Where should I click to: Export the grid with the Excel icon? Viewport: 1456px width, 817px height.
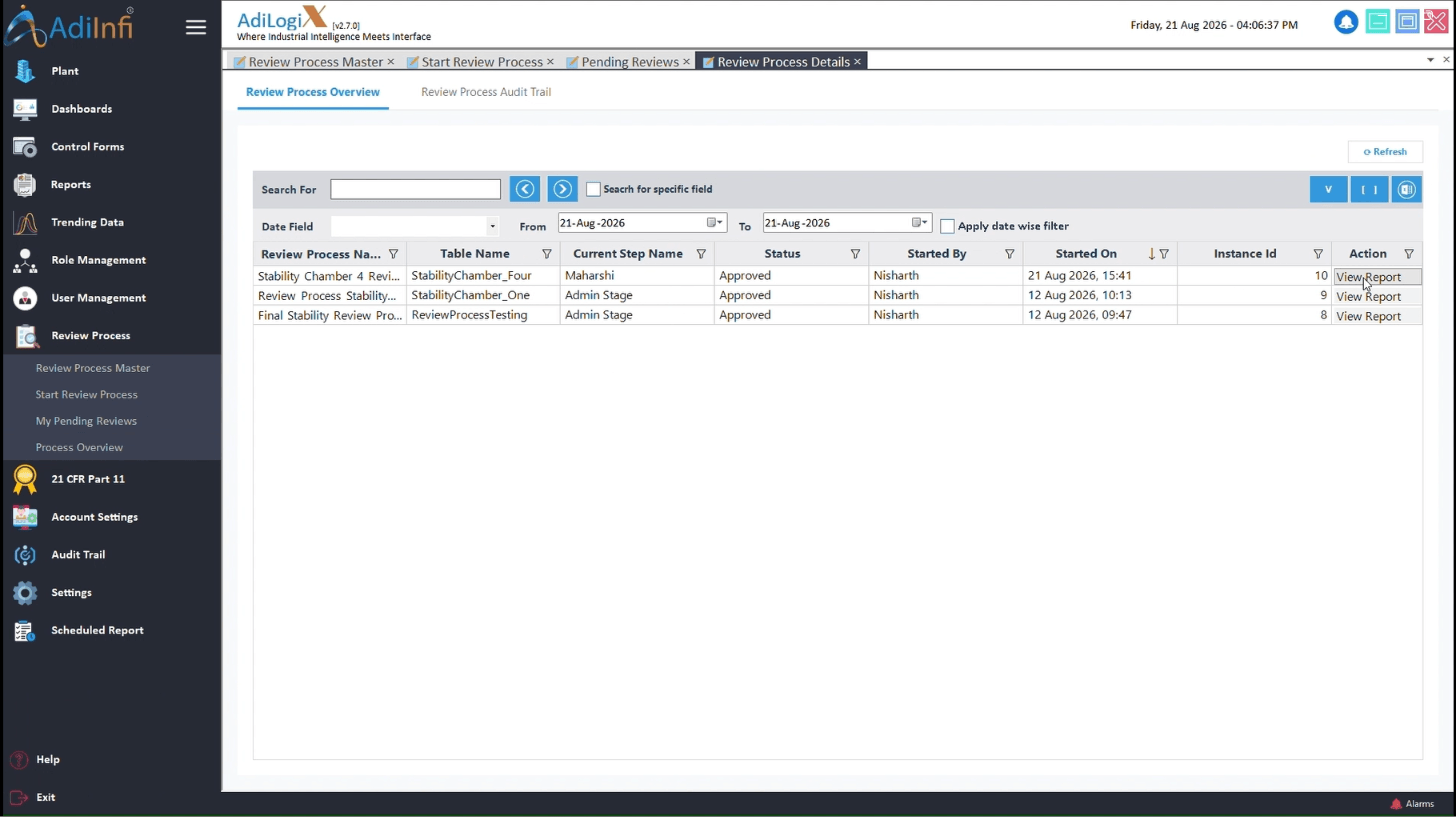click(x=1406, y=189)
